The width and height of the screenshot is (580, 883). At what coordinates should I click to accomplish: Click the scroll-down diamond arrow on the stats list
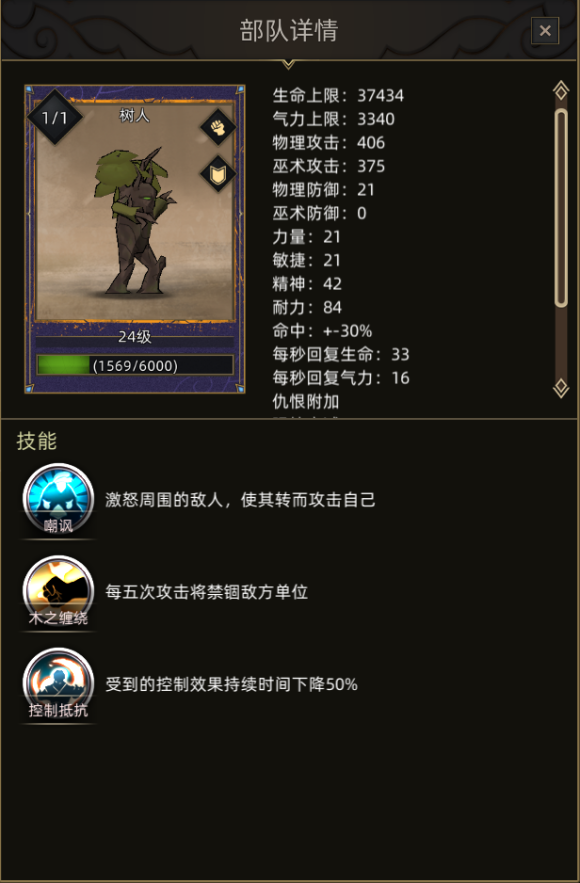click(561, 388)
